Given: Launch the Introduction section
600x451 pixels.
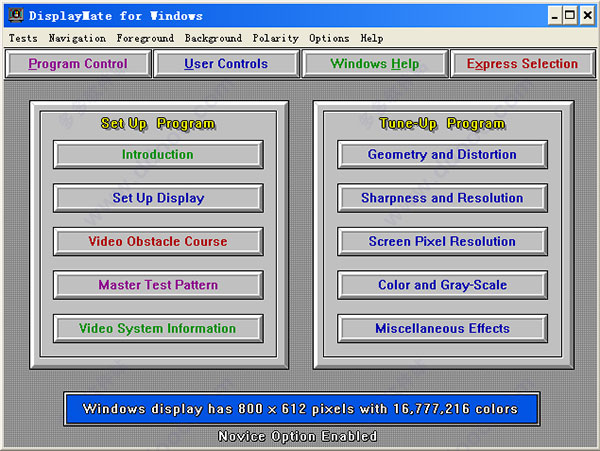Looking at the screenshot, I should click(x=158, y=155).
